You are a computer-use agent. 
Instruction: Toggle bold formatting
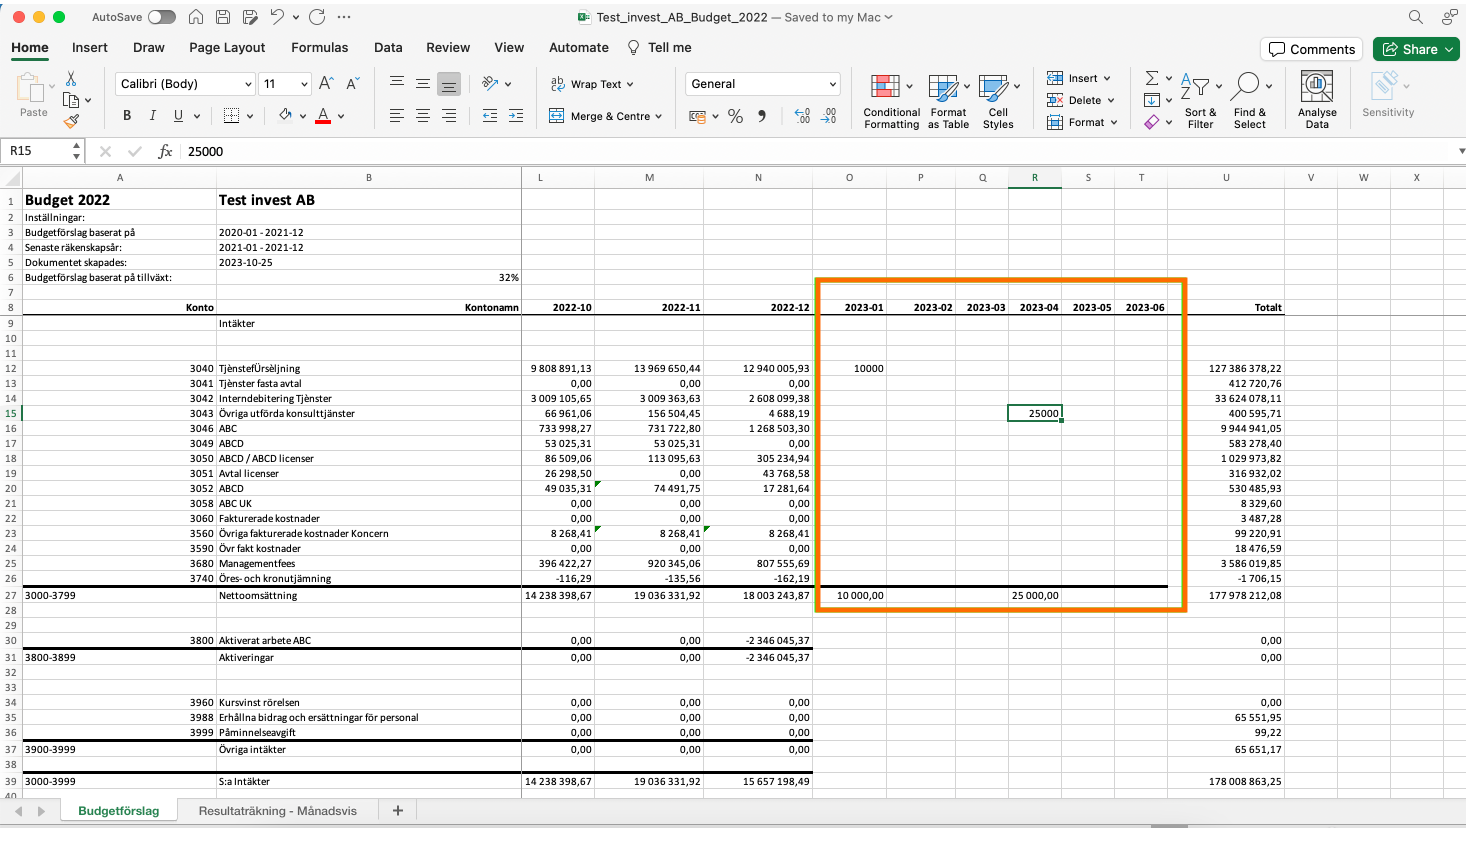click(x=127, y=116)
